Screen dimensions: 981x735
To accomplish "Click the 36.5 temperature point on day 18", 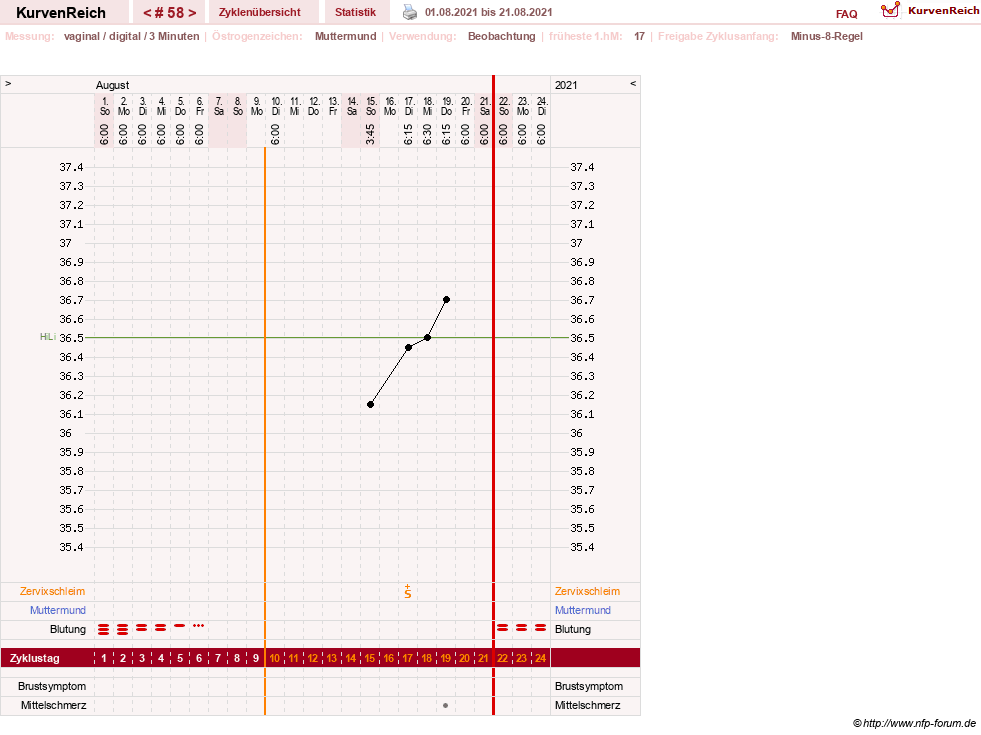I will click(427, 338).
